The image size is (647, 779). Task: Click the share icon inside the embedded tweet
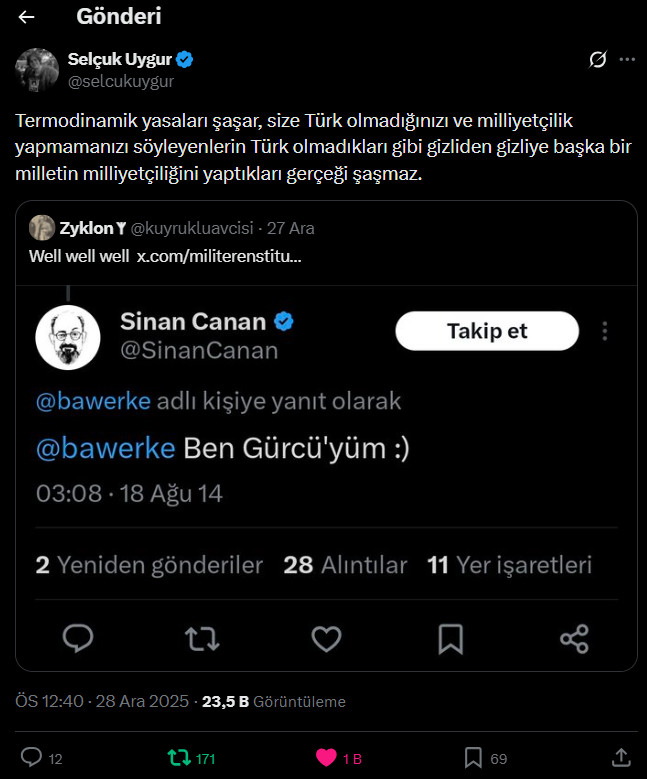point(574,638)
